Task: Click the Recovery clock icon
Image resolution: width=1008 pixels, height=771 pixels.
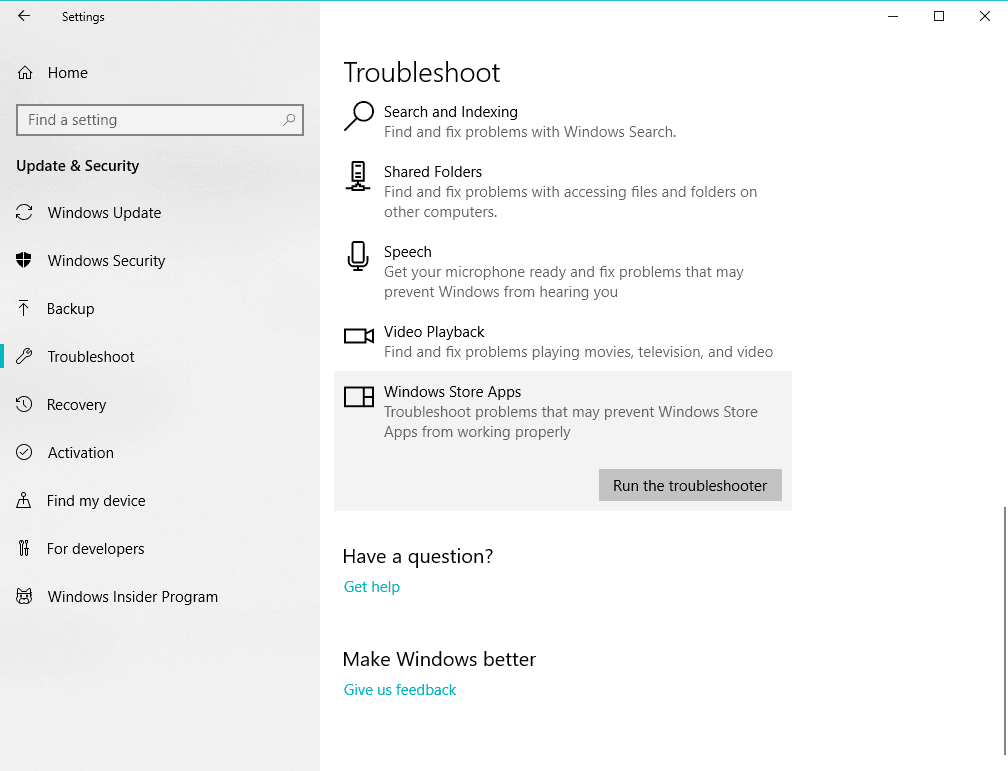Action: click(24, 404)
